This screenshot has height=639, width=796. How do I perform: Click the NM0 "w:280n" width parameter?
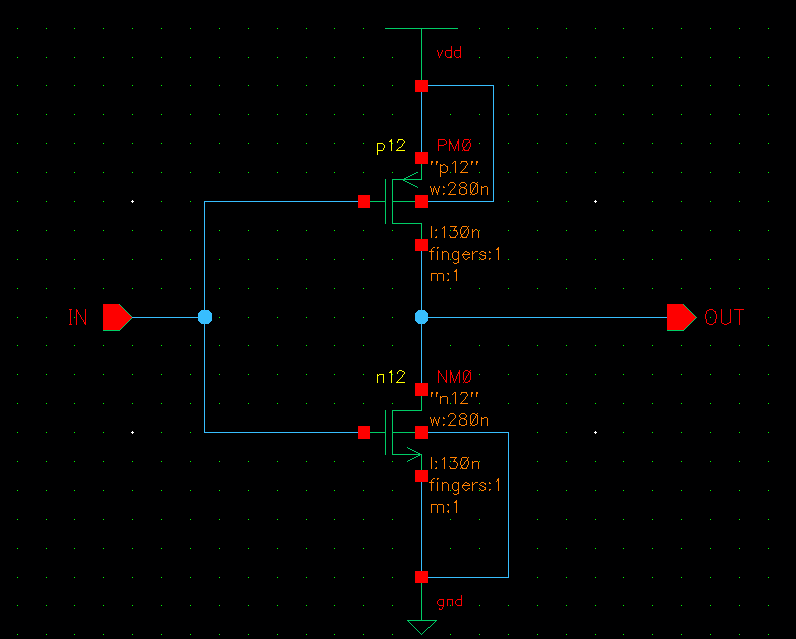click(x=459, y=420)
